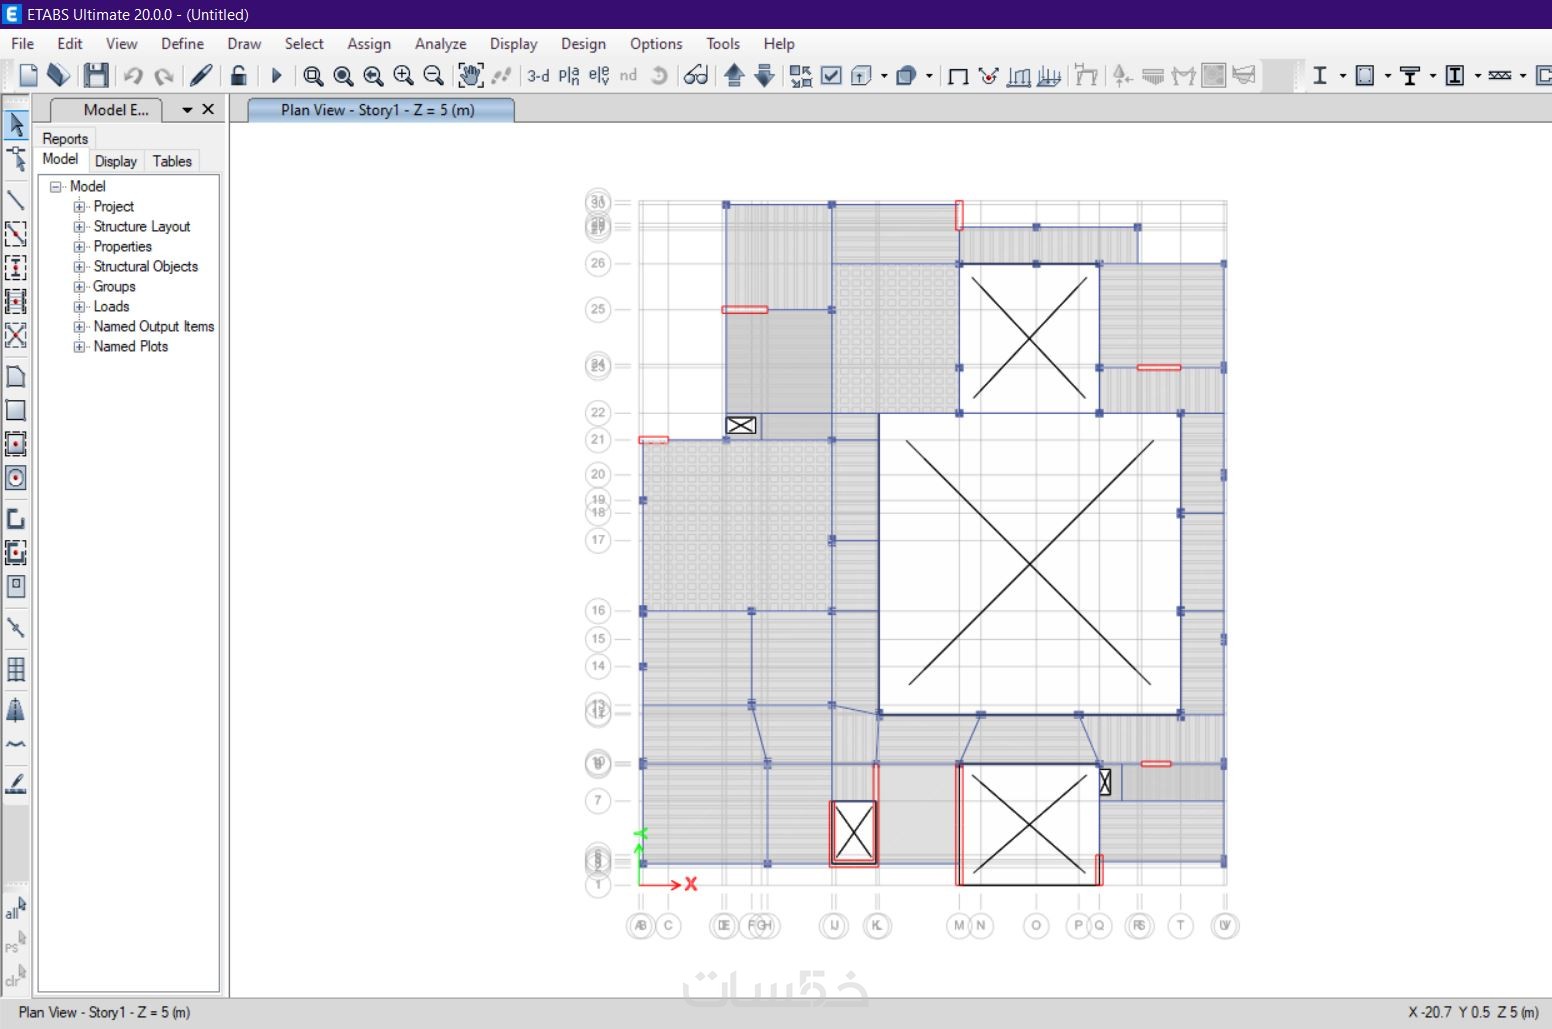The image size is (1552, 1029).
Task: Select the Draw Beam line tool in sidebar
Action: [16, 199]
